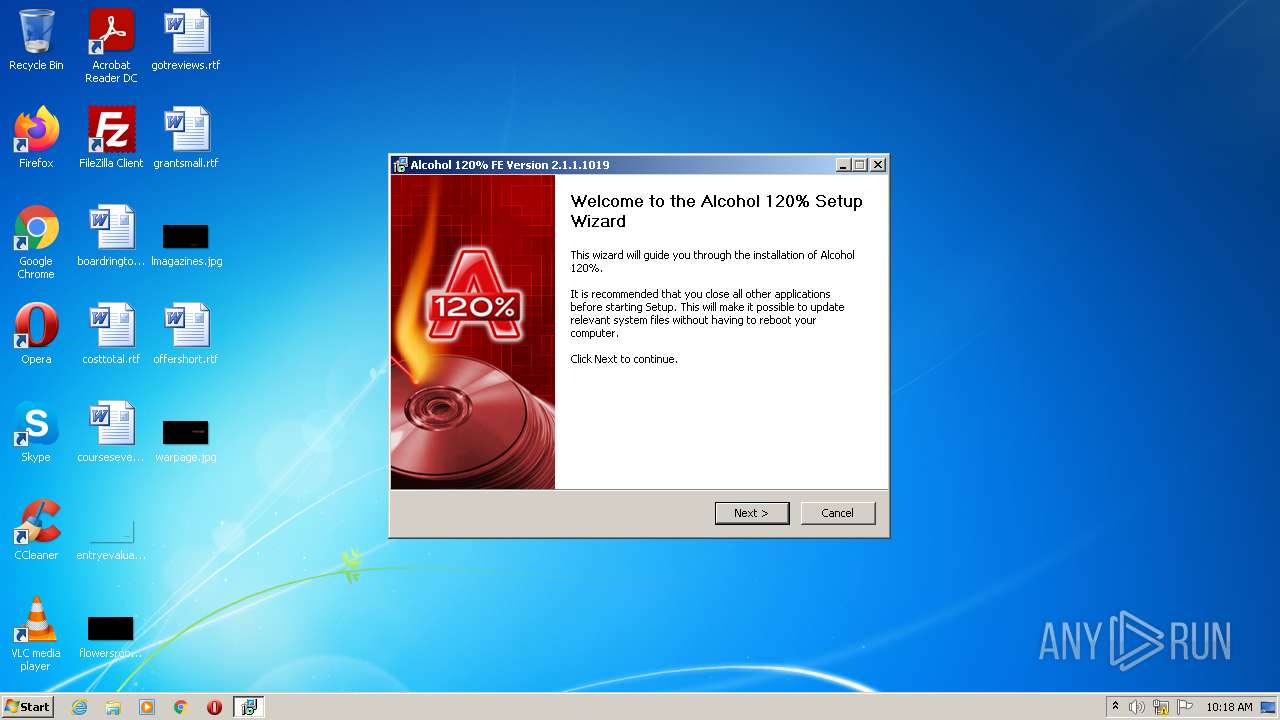This screenshot has height=720, width=1280.
Task: Open Internet Explorer from taskbar
Action: click(79, 707)
